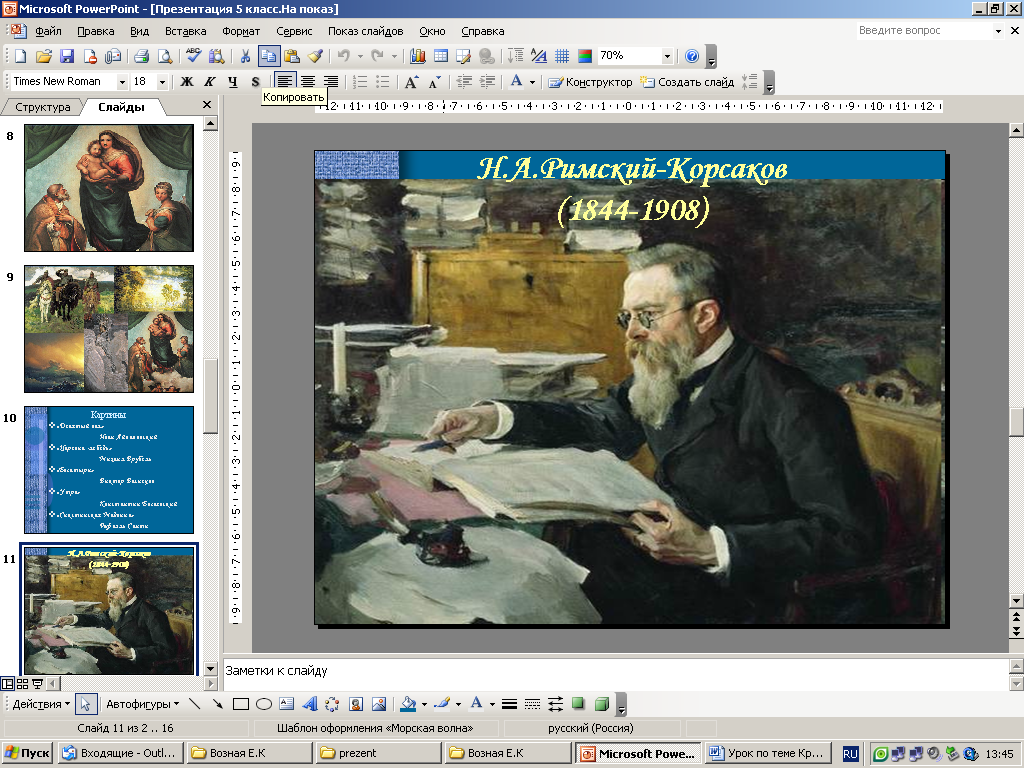
Task: Open the Автофигуры shapes menu
Action: pyautogui.click(x=142, y=704)
